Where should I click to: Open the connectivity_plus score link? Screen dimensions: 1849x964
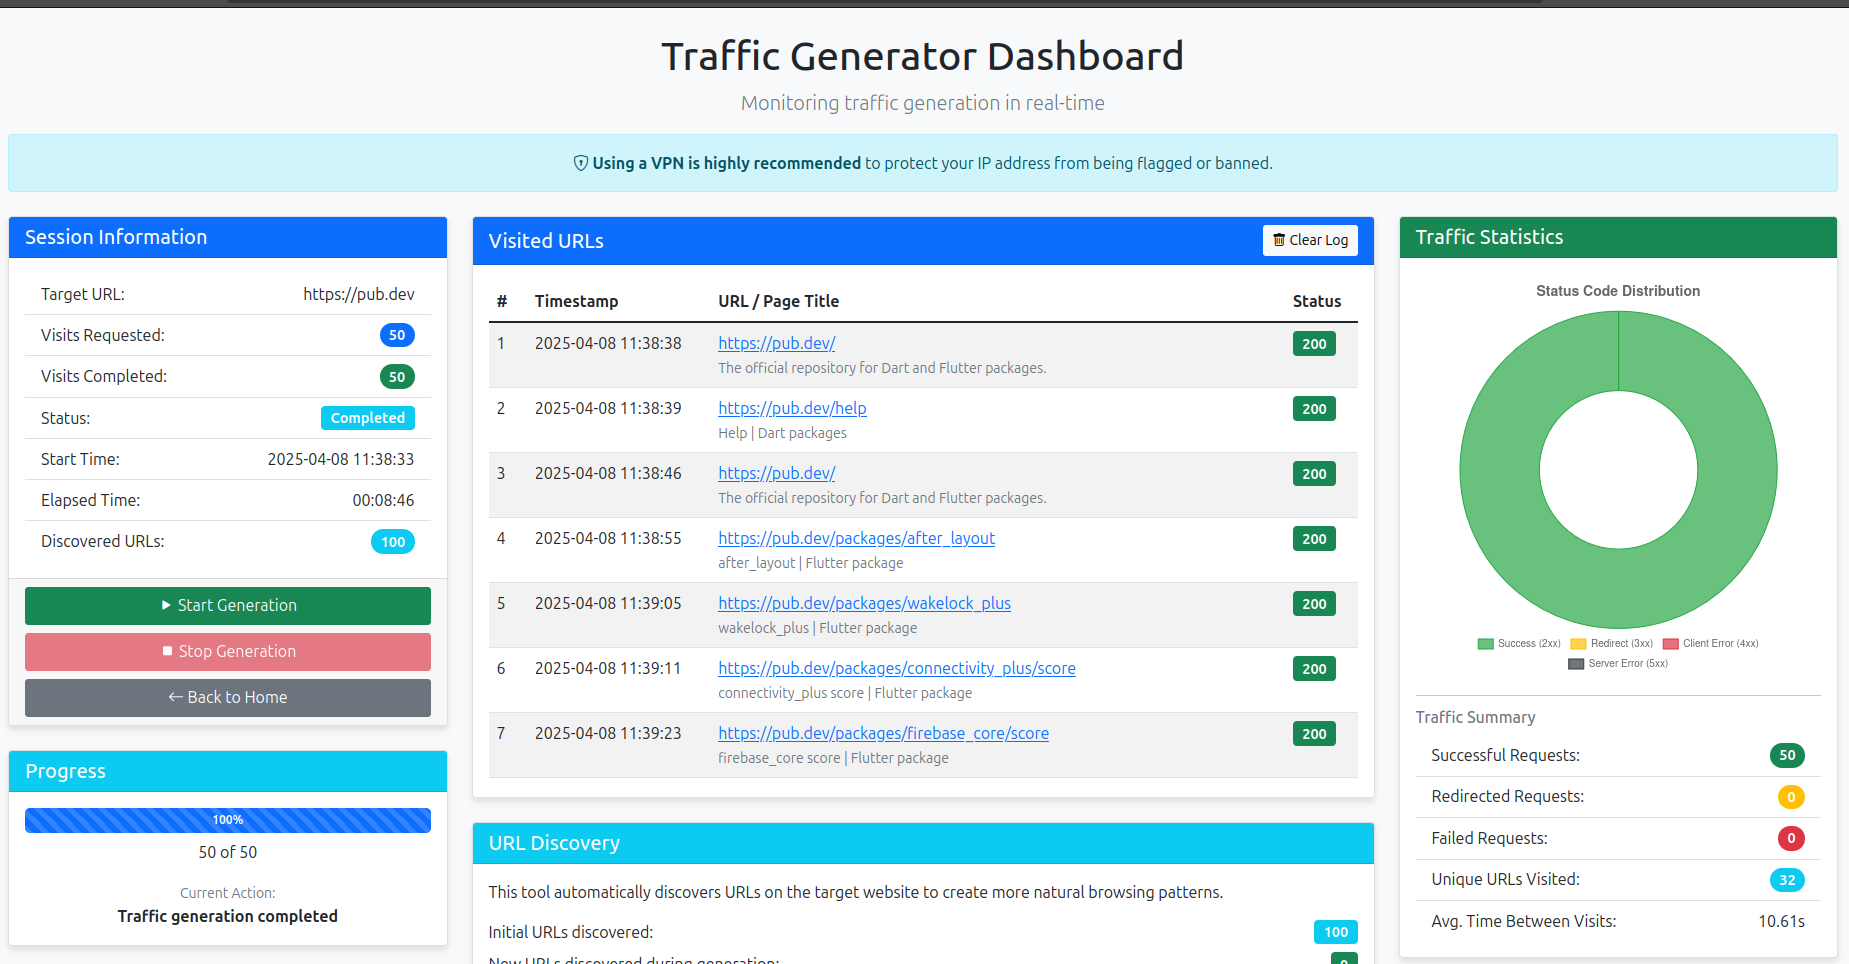[896, 668]
